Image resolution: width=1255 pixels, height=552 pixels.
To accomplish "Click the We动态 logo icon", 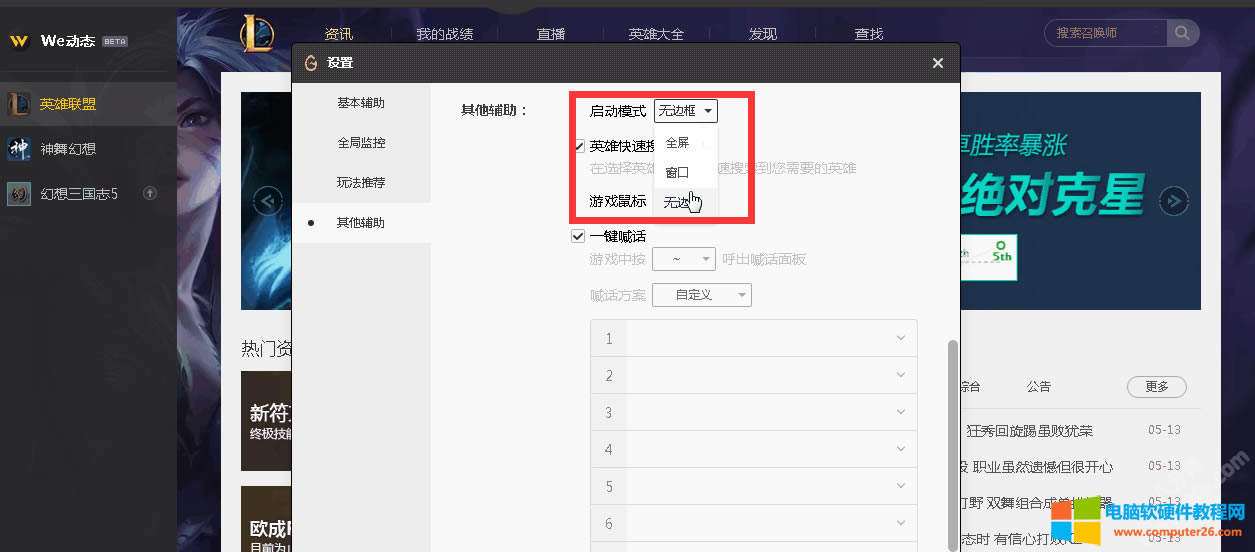I will point(18,41).
